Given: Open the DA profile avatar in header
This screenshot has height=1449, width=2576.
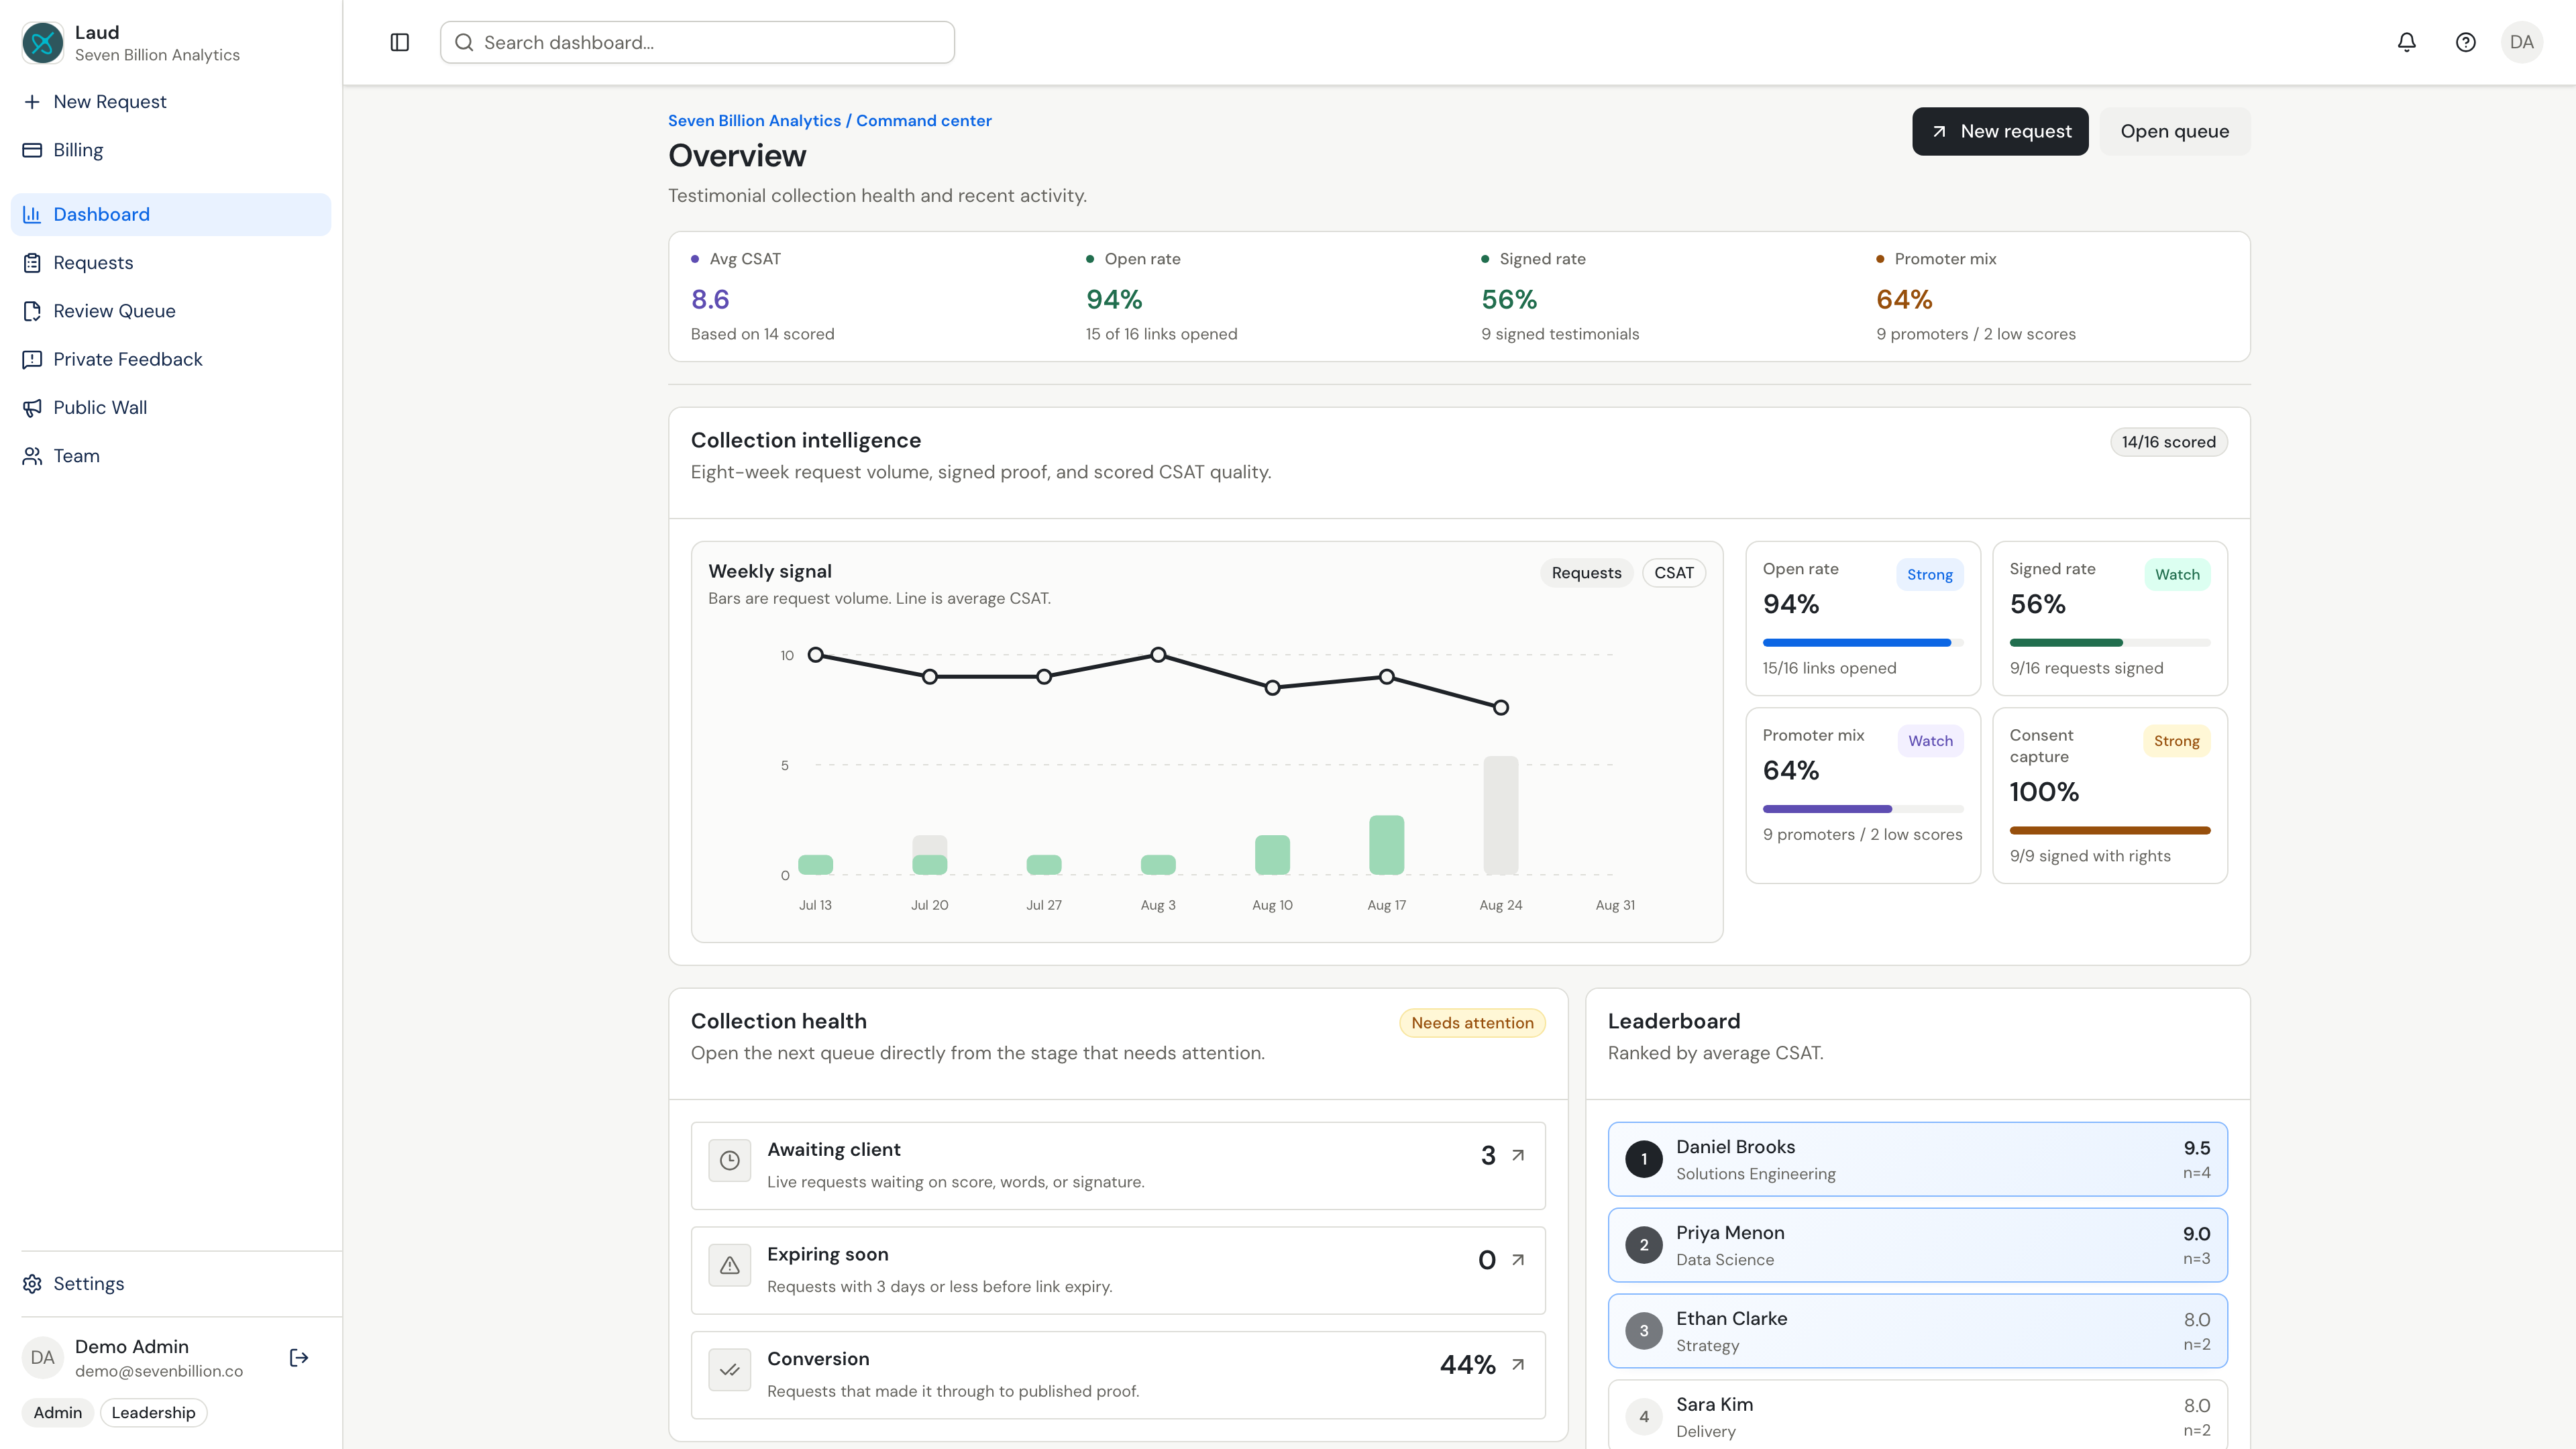Looking at the screenshot, I should [2522, 42].
